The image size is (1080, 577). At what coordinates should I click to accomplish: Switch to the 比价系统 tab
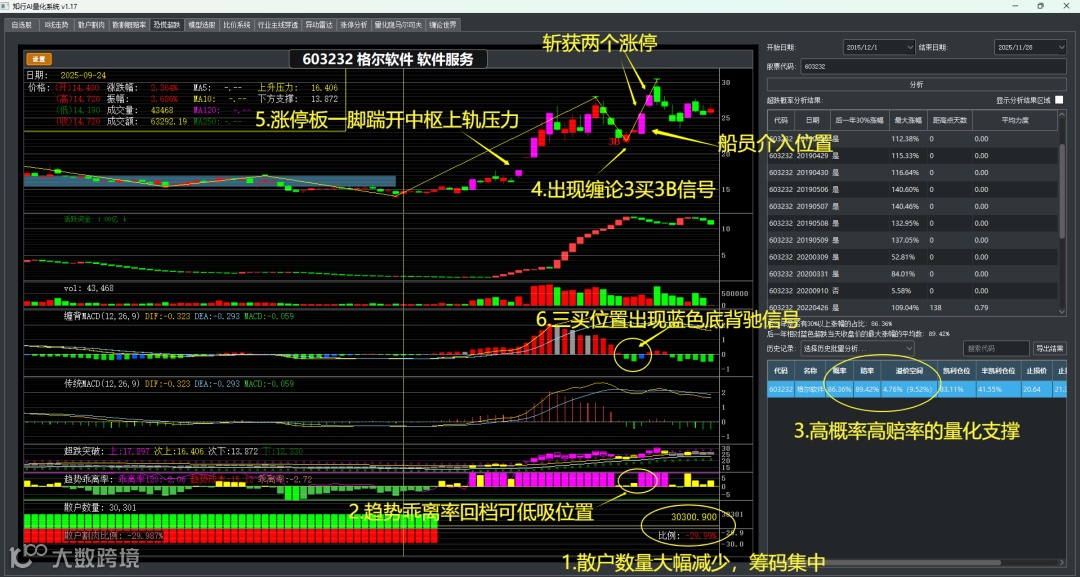point(237,25)
